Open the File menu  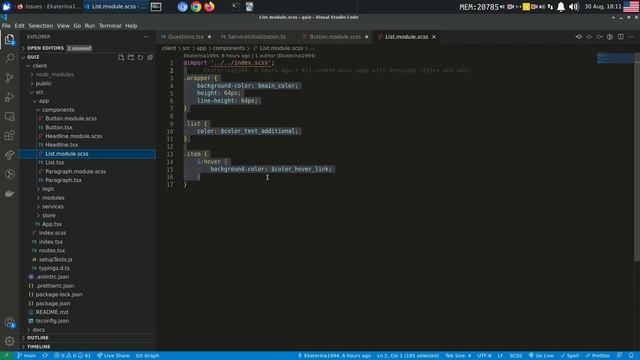click(x=6, y=26)
